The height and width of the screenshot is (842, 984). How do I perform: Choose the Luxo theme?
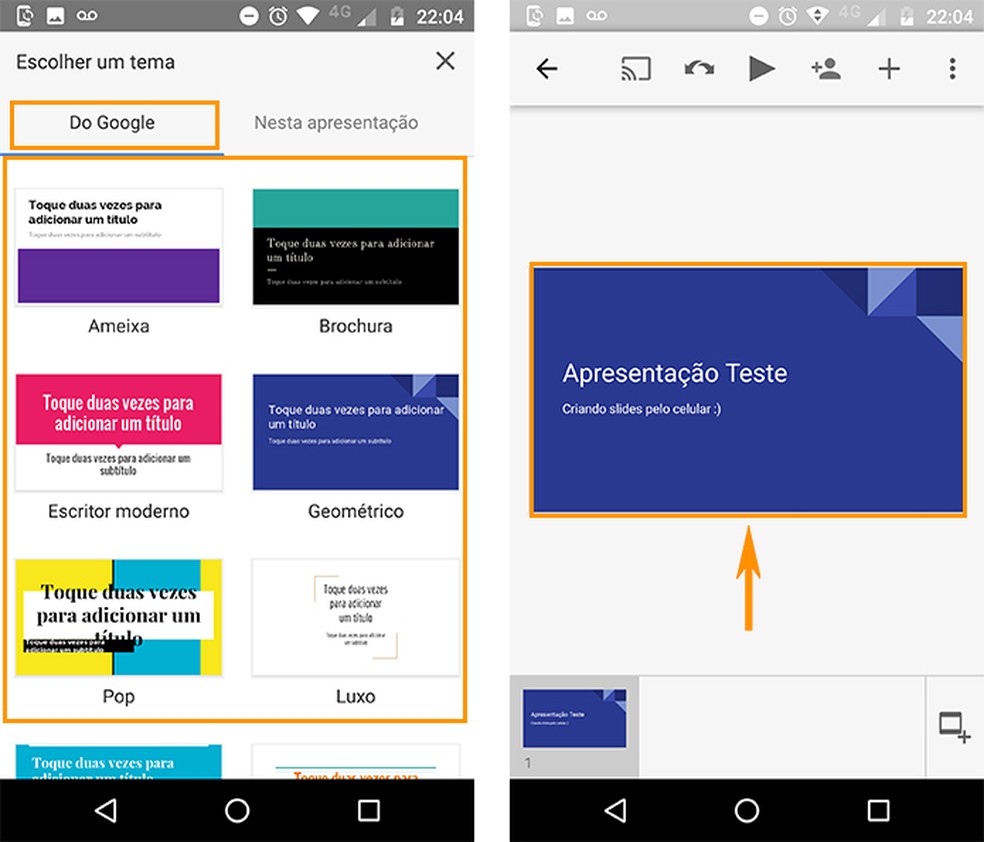point(355,617)
